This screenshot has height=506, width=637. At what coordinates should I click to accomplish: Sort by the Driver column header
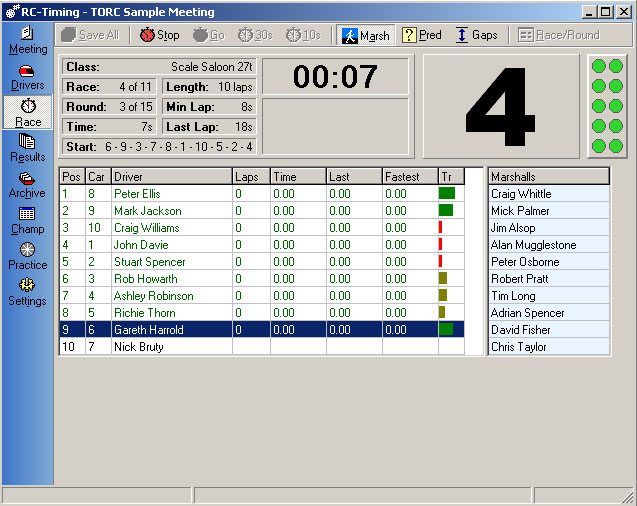tap(171, 176)
